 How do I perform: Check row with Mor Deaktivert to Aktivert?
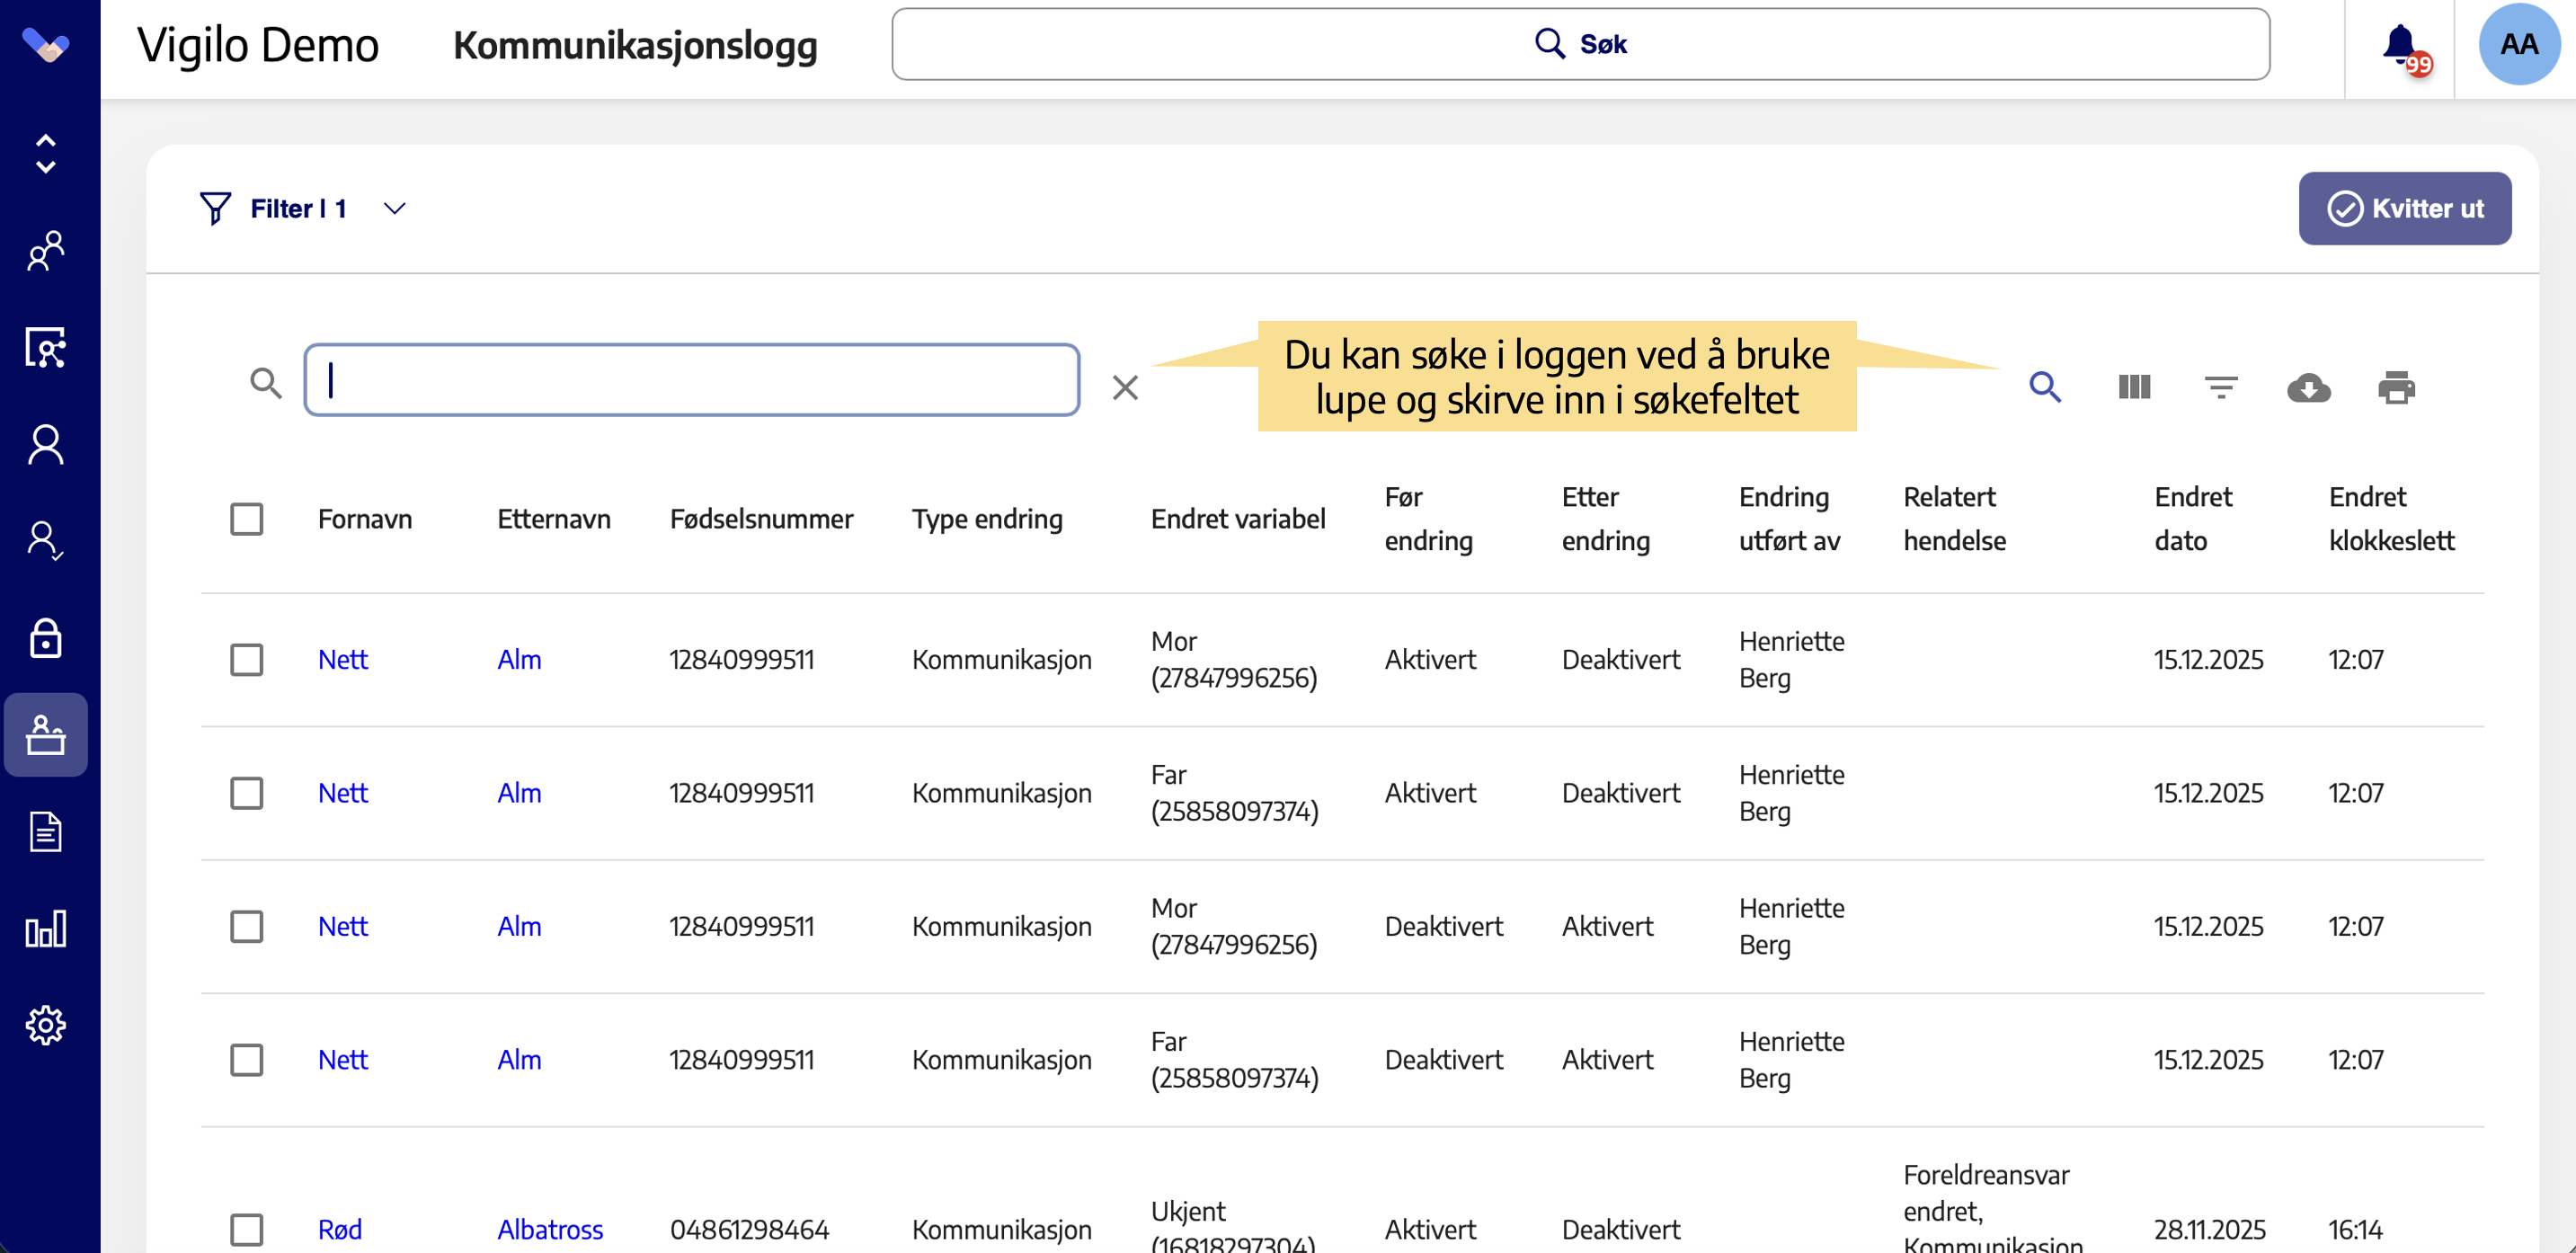(246, 926)
